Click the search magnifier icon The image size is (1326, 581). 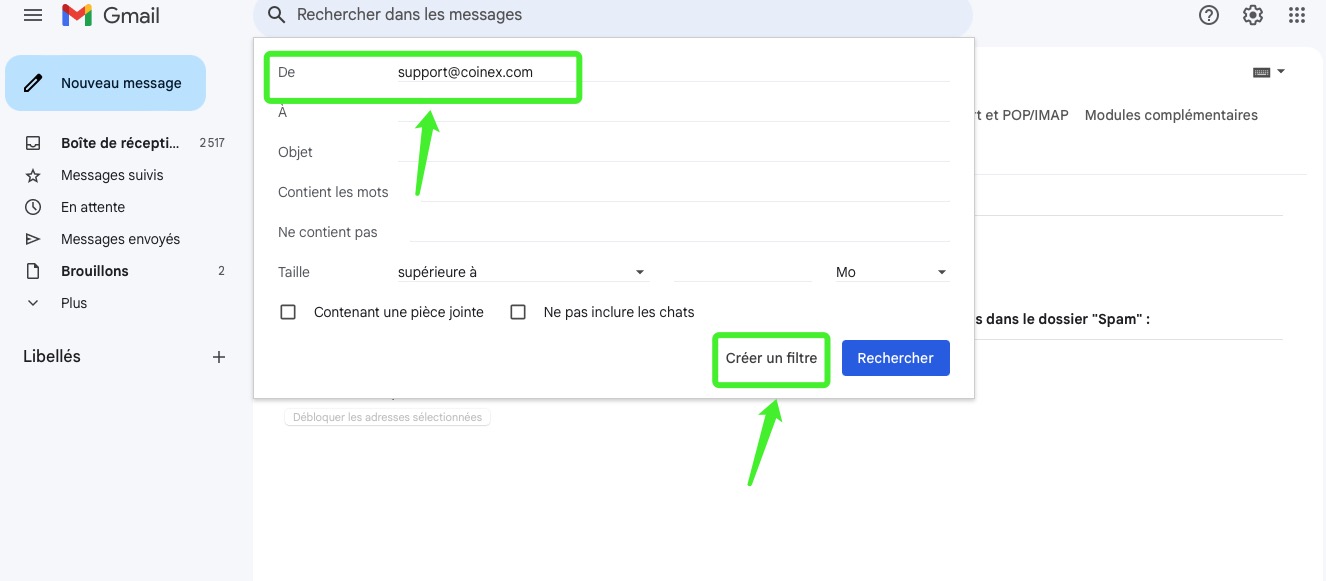277,16
